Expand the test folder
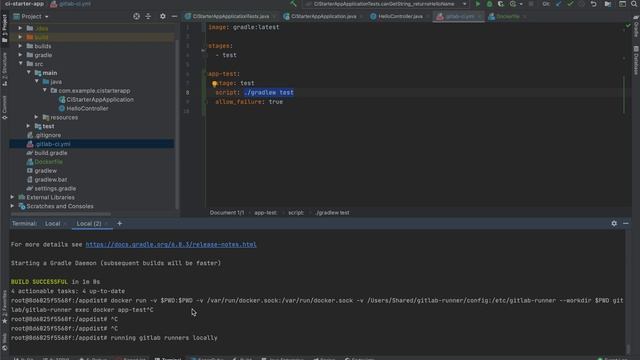The width and height of the screenshot is (640, 360). click(28, 127)
